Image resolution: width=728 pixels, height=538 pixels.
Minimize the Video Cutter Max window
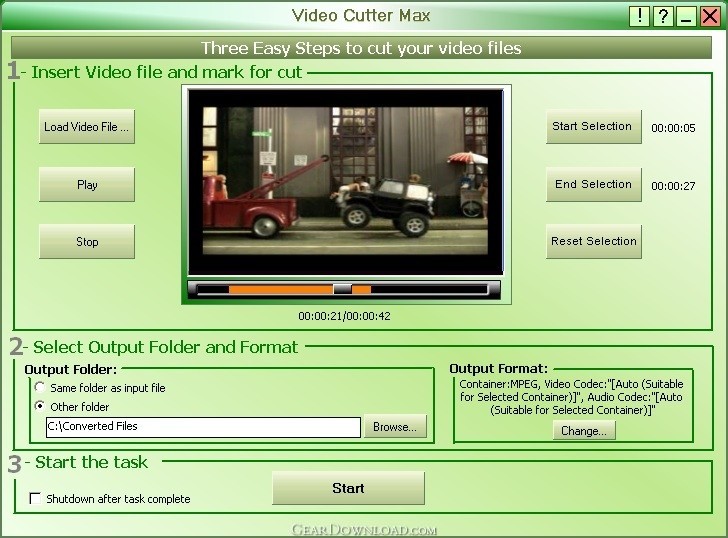coord(686,16)
